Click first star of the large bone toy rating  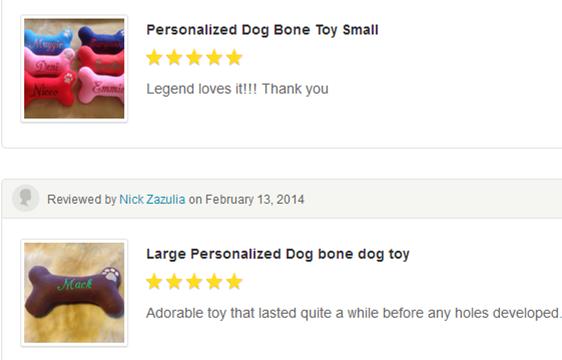coord(154,281)
